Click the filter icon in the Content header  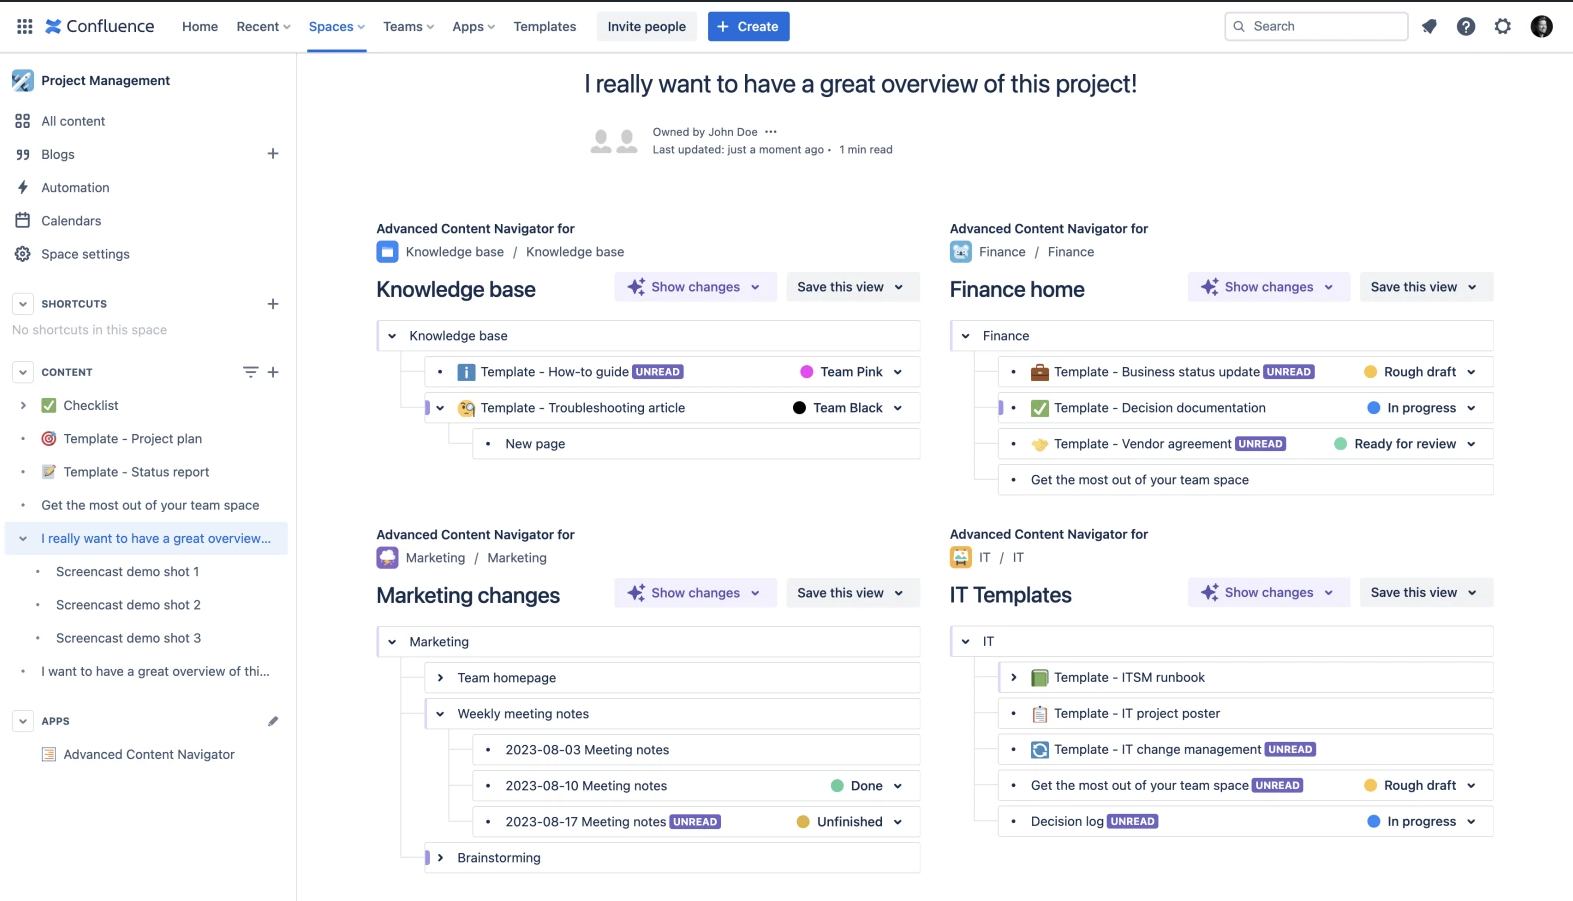(250, 372)
